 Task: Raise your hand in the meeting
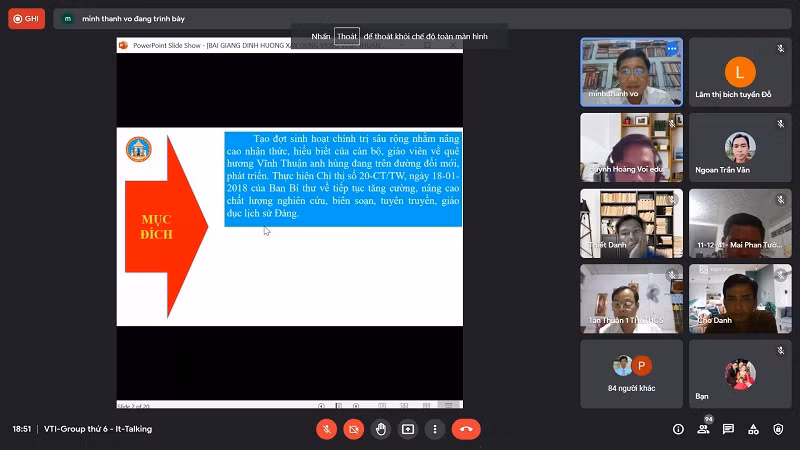[x=380, y=429]
